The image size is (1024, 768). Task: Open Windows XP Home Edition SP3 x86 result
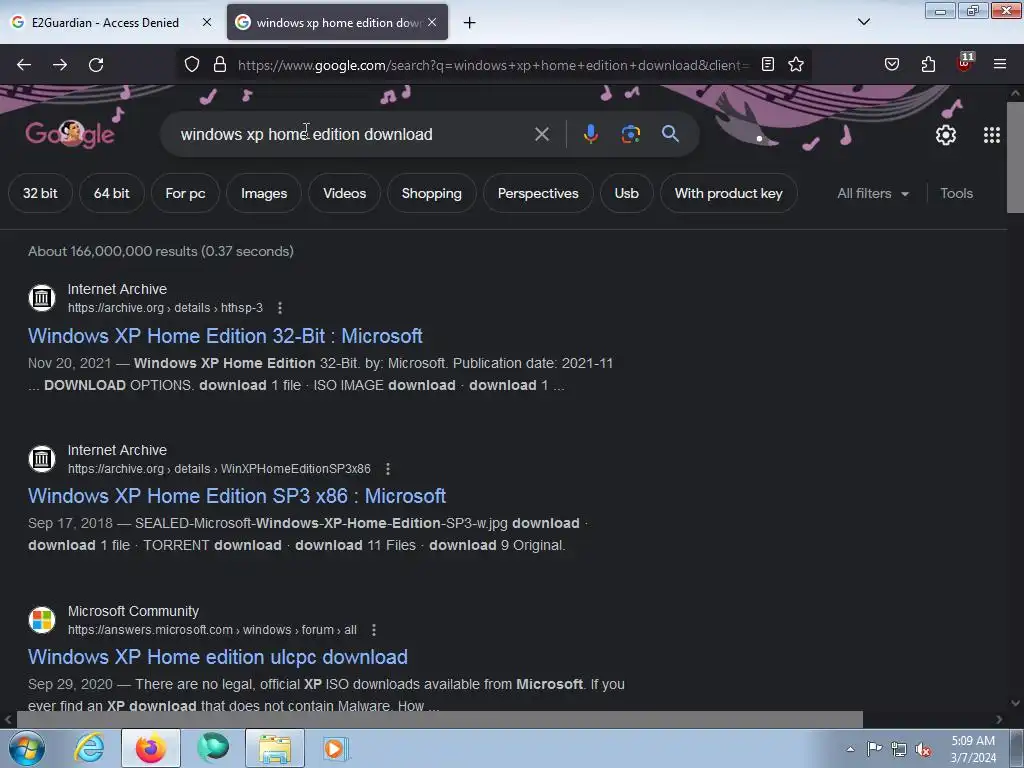[x=236, y=496]
